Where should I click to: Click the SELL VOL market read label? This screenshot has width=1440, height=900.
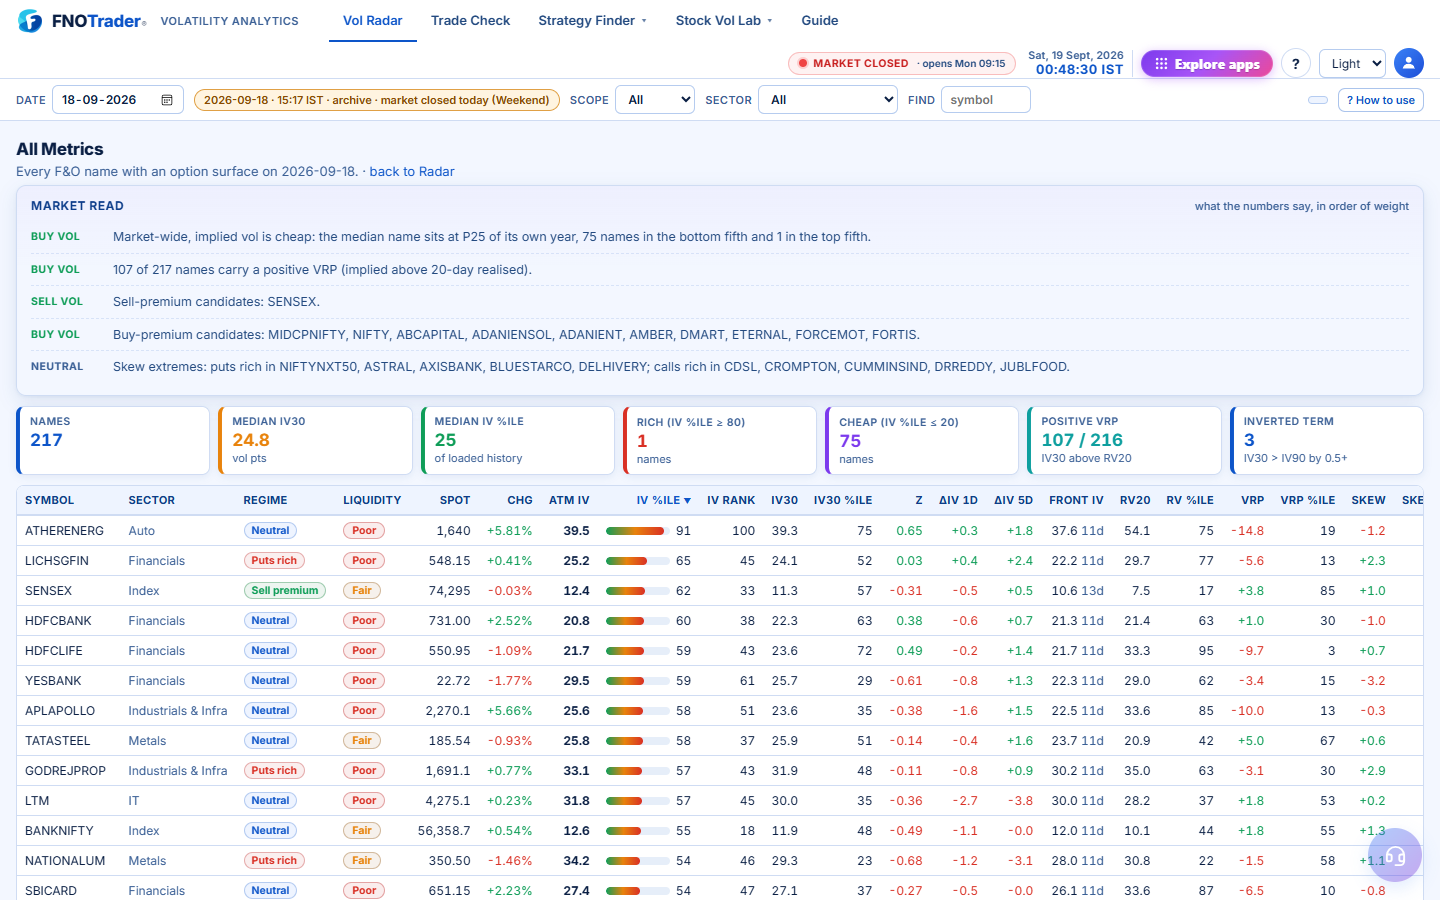(x=57, y=302)
